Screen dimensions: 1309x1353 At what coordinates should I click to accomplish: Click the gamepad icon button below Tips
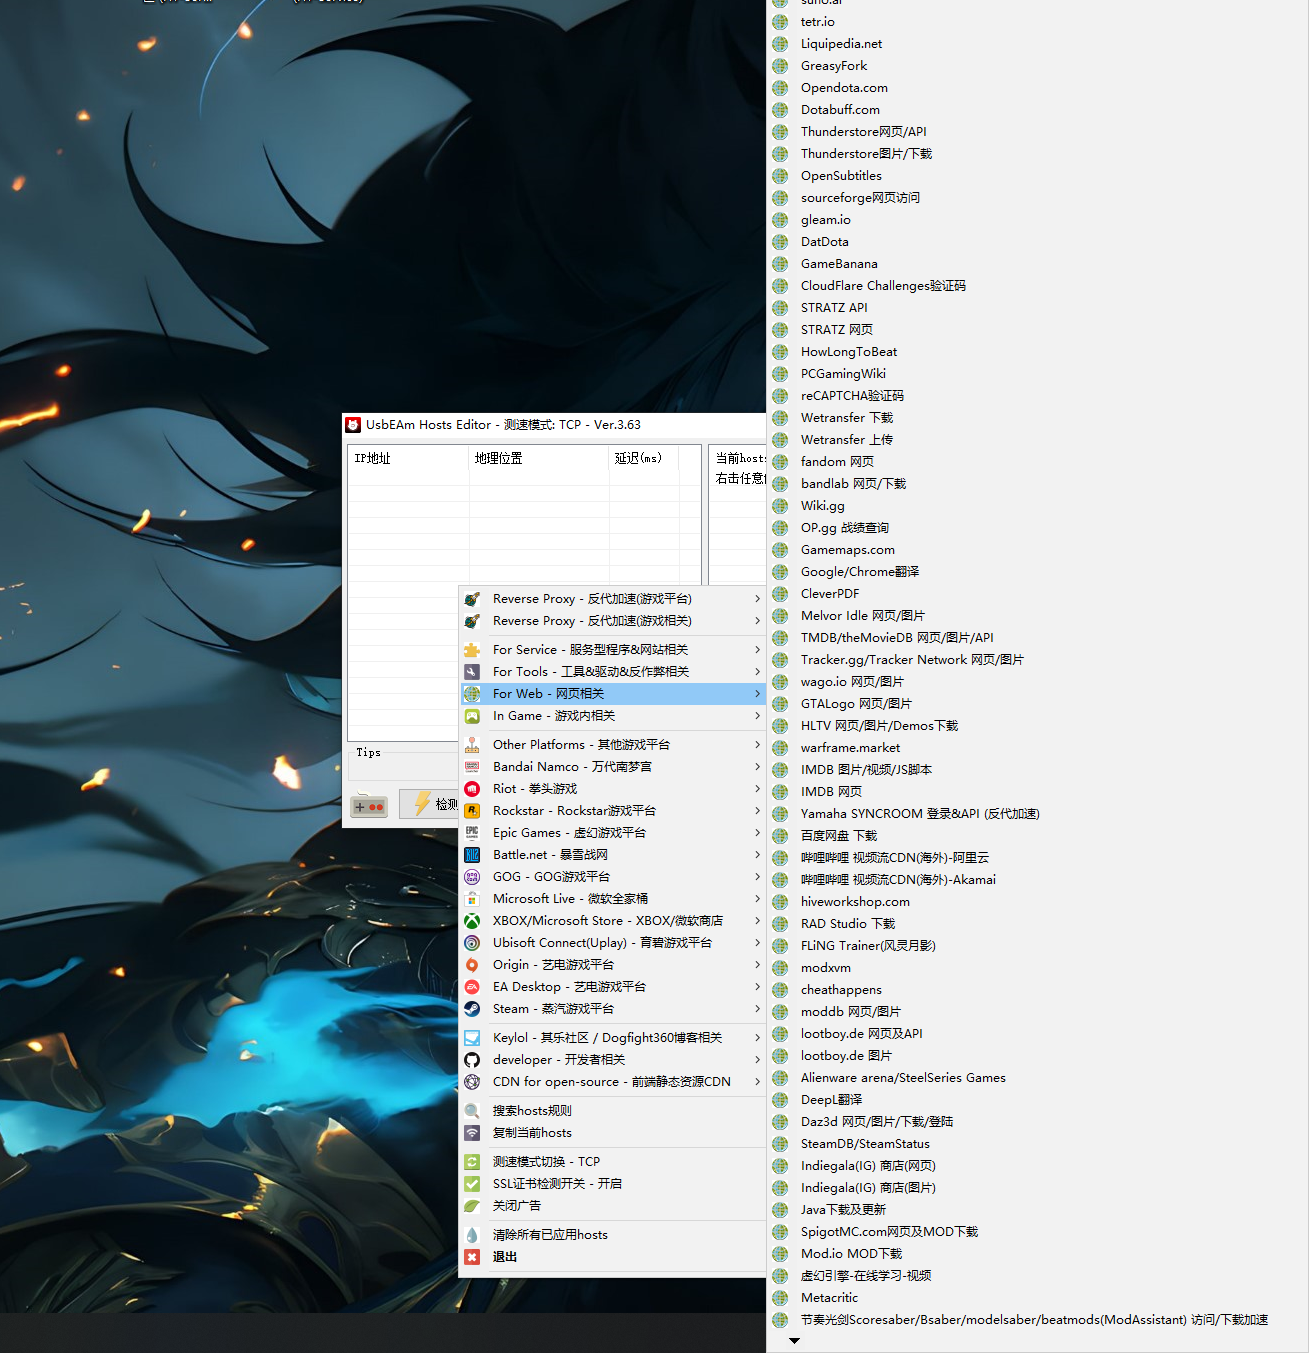click(x=369, y=806)
